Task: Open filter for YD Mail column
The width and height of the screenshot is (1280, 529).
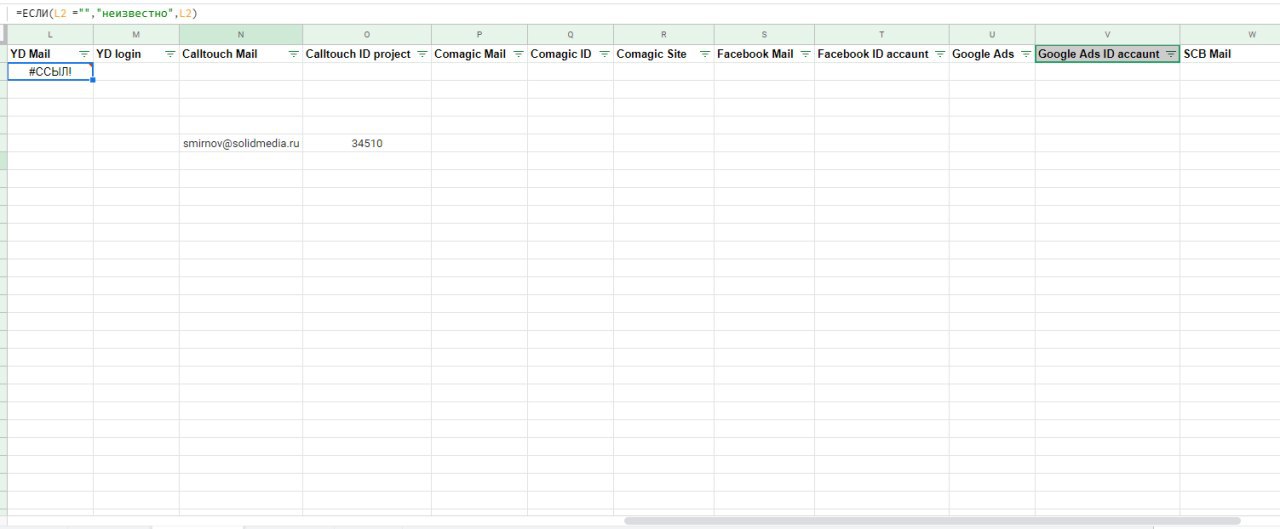Action: click(x=84, y=54)
